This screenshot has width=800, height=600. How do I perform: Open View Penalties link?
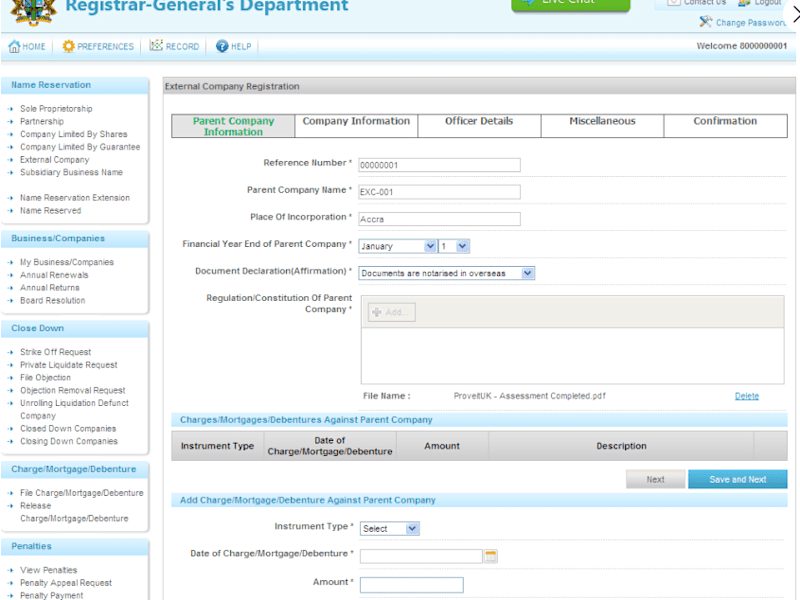coord(48,570)
